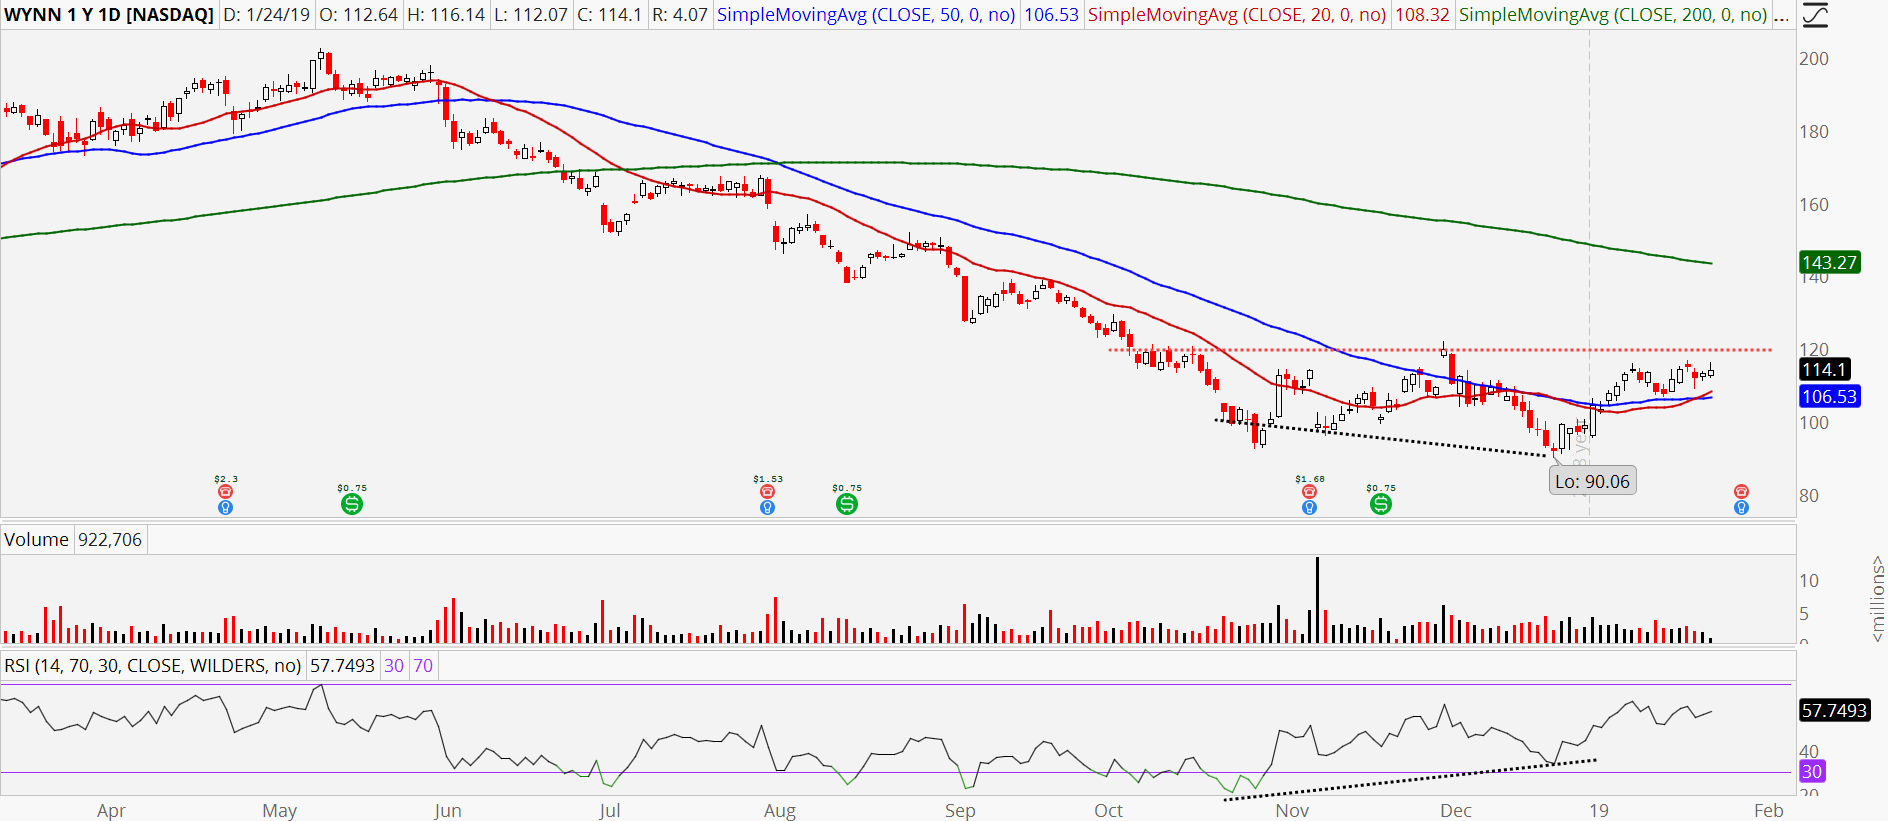Click the lightbulb icon under $2.3 earnings

[226, 507]
